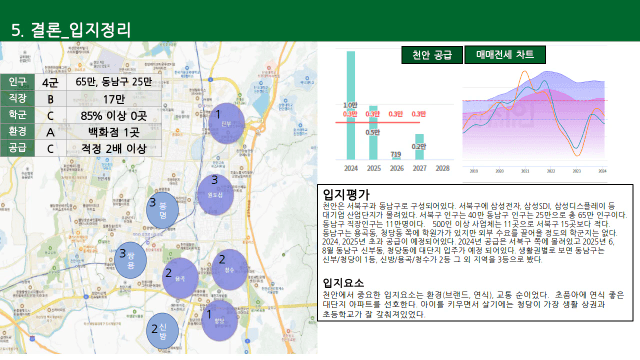Viewport: 640px width, 360px height.
Task: Select the 신방 circle marker on map
Action: (x=162, y=331)
